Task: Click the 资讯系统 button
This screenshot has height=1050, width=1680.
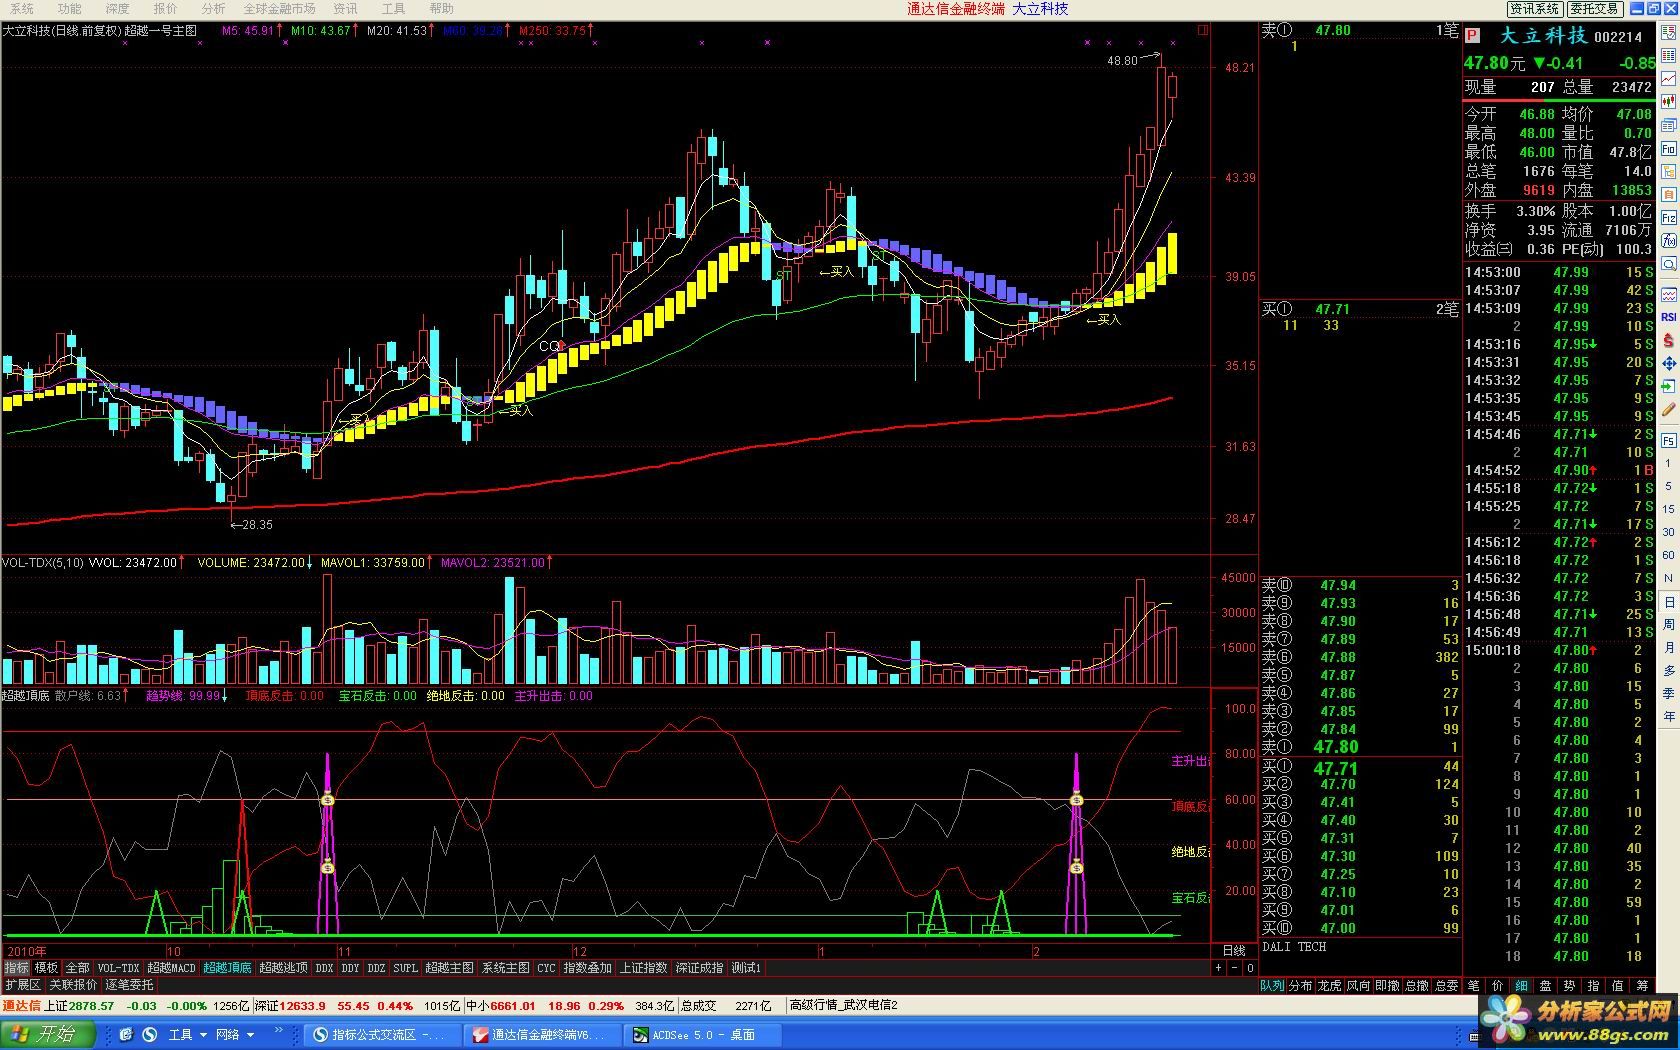Action: pos(1534,8)
